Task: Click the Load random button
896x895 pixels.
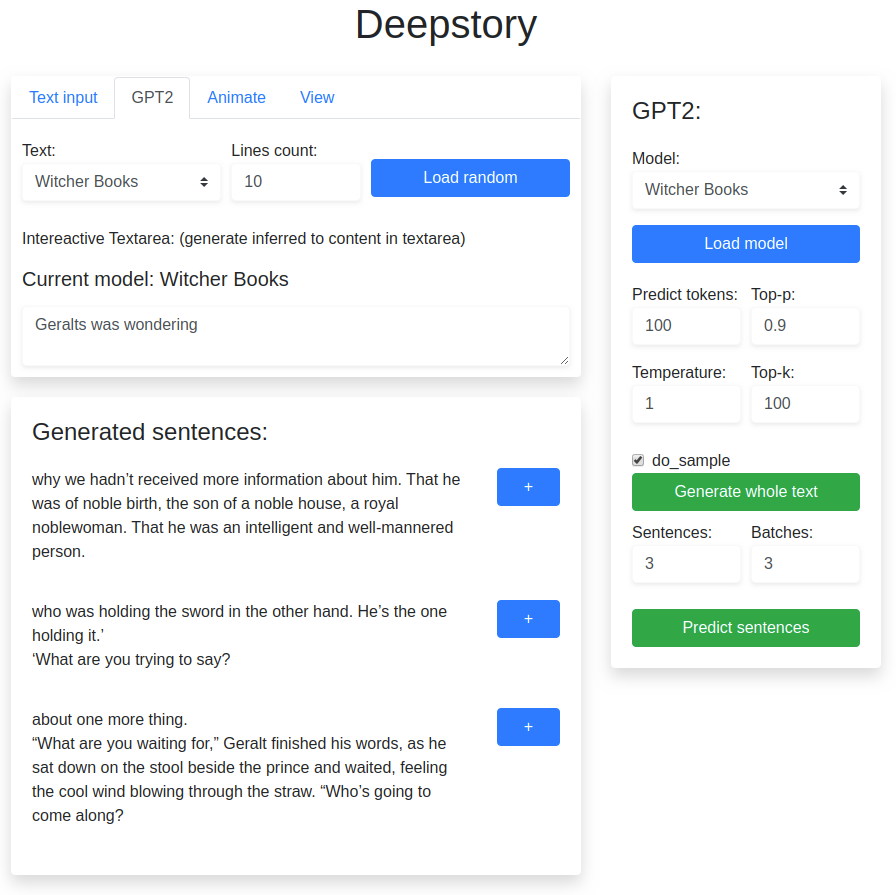Action: pos(470,178)
